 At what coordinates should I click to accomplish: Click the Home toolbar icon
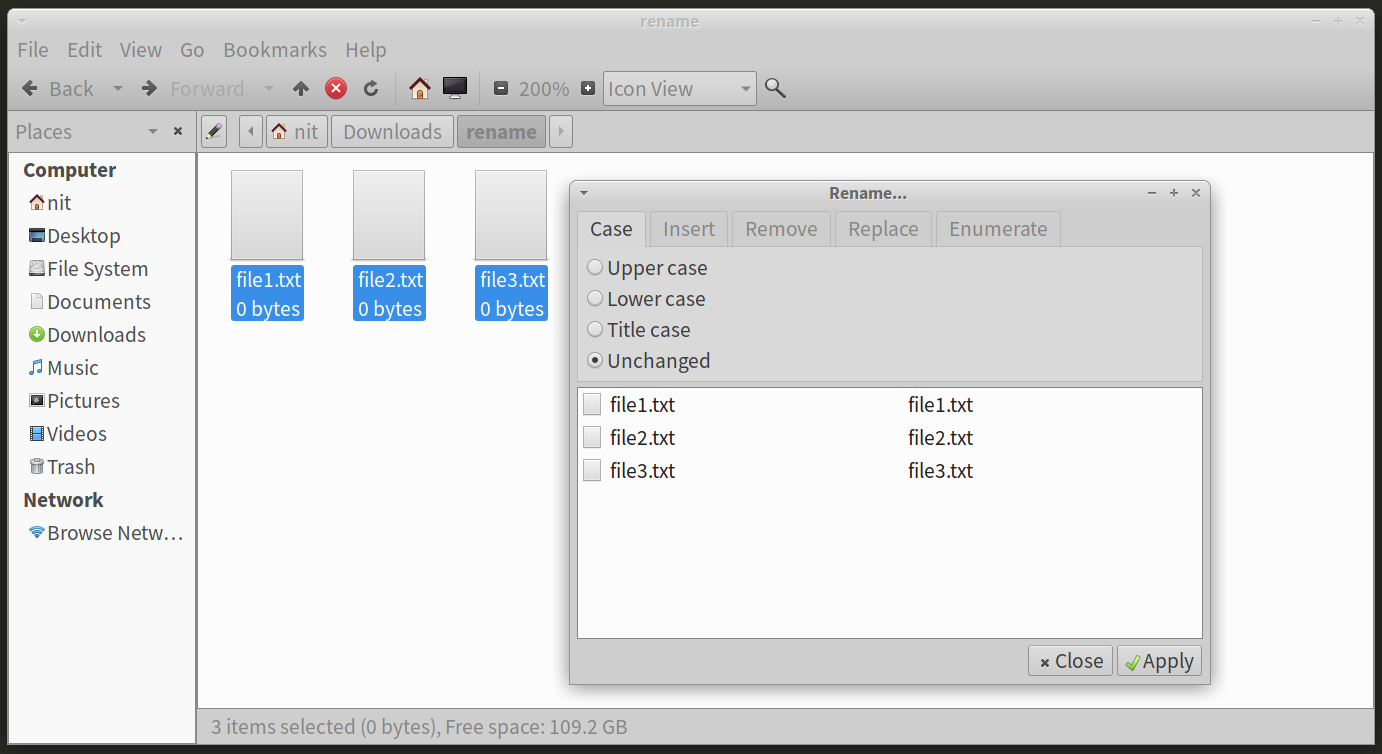(x=419, y=88)
